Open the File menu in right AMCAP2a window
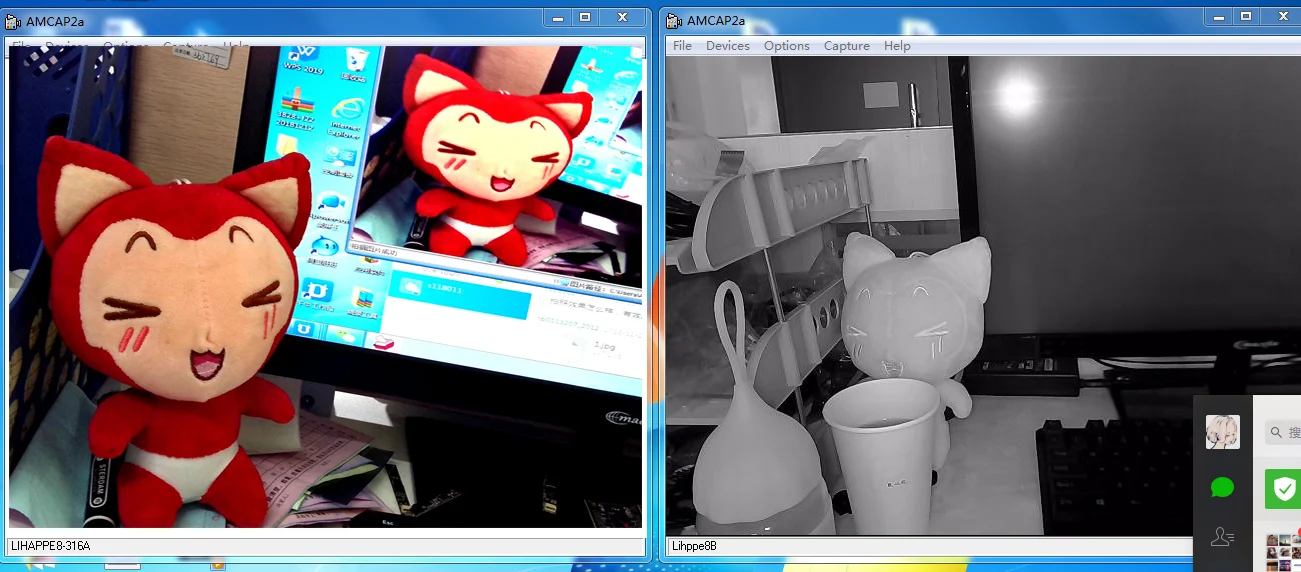Image resolution: width=1301 pixels, height=572 pixels. 682,46
